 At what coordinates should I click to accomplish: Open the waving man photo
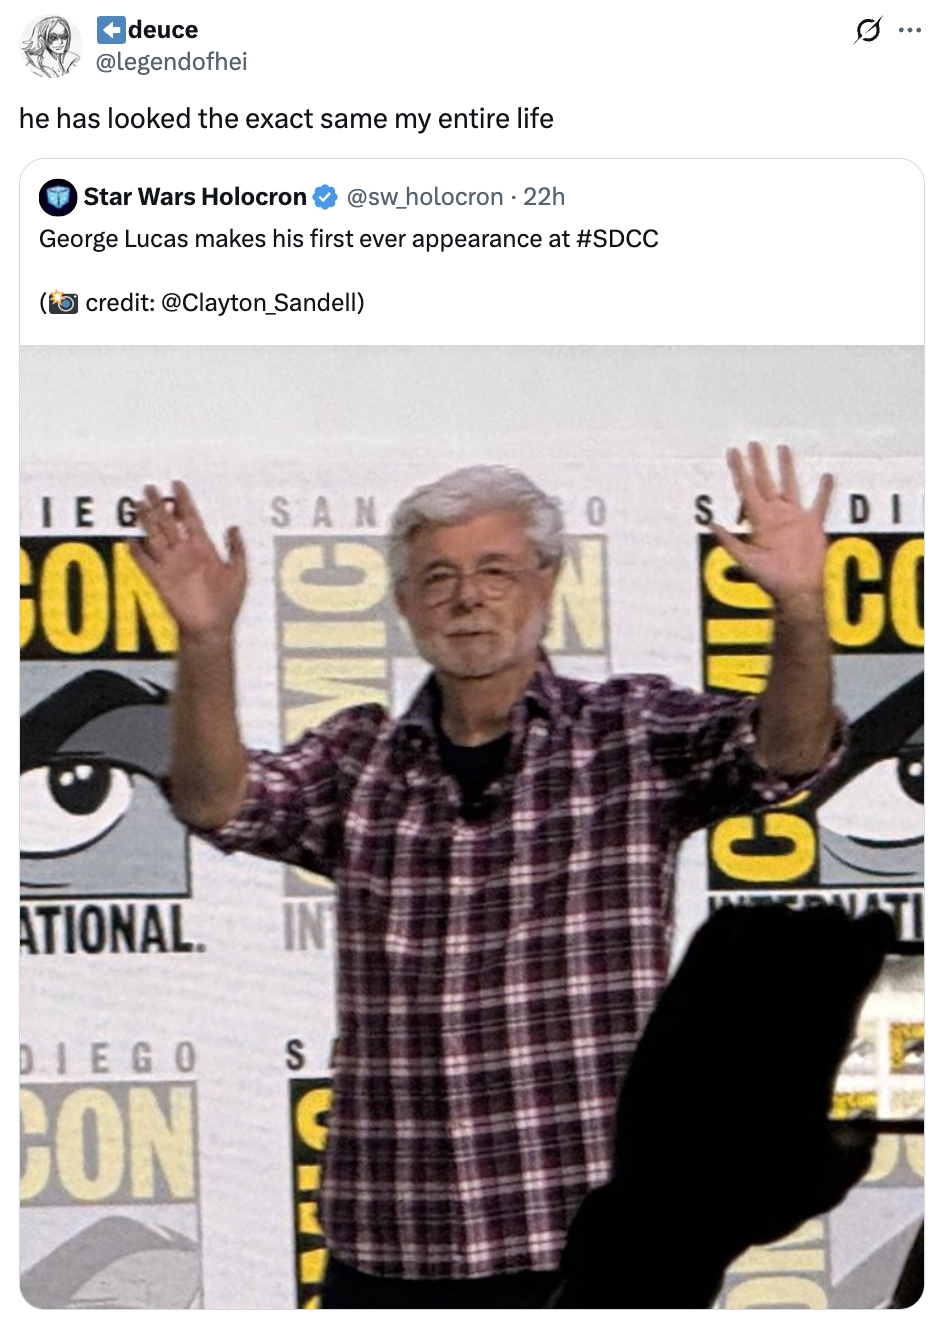coord(472,827)
